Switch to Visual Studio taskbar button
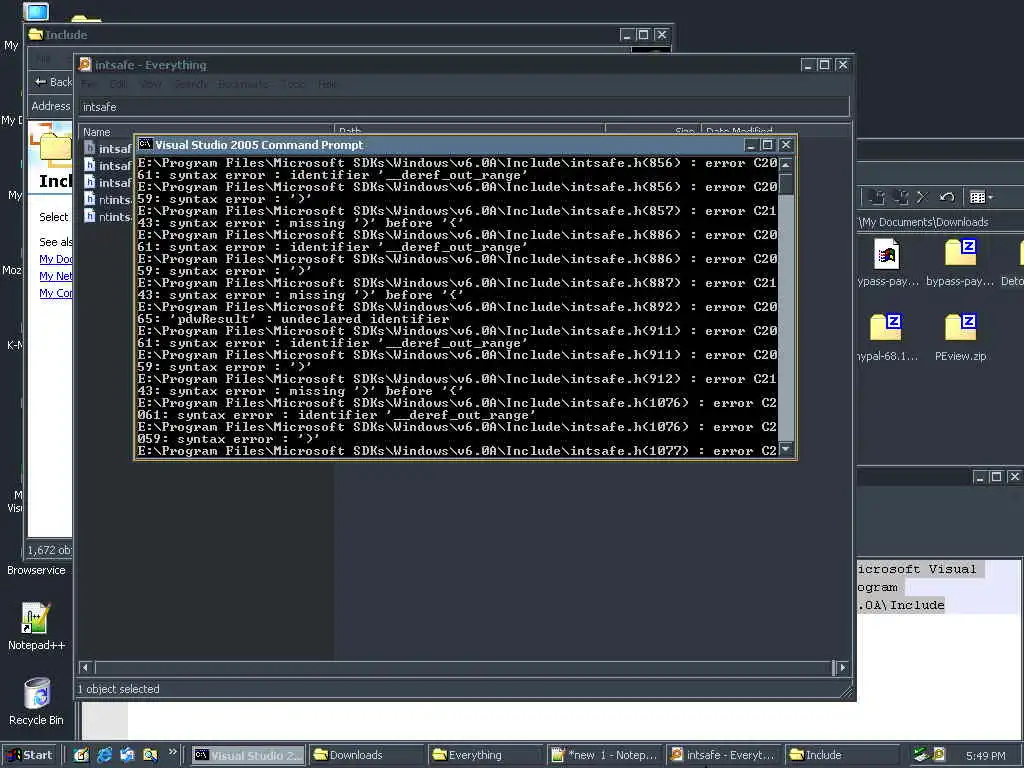Viewport: 1024px width, 768px height. [x=248, y=755]
